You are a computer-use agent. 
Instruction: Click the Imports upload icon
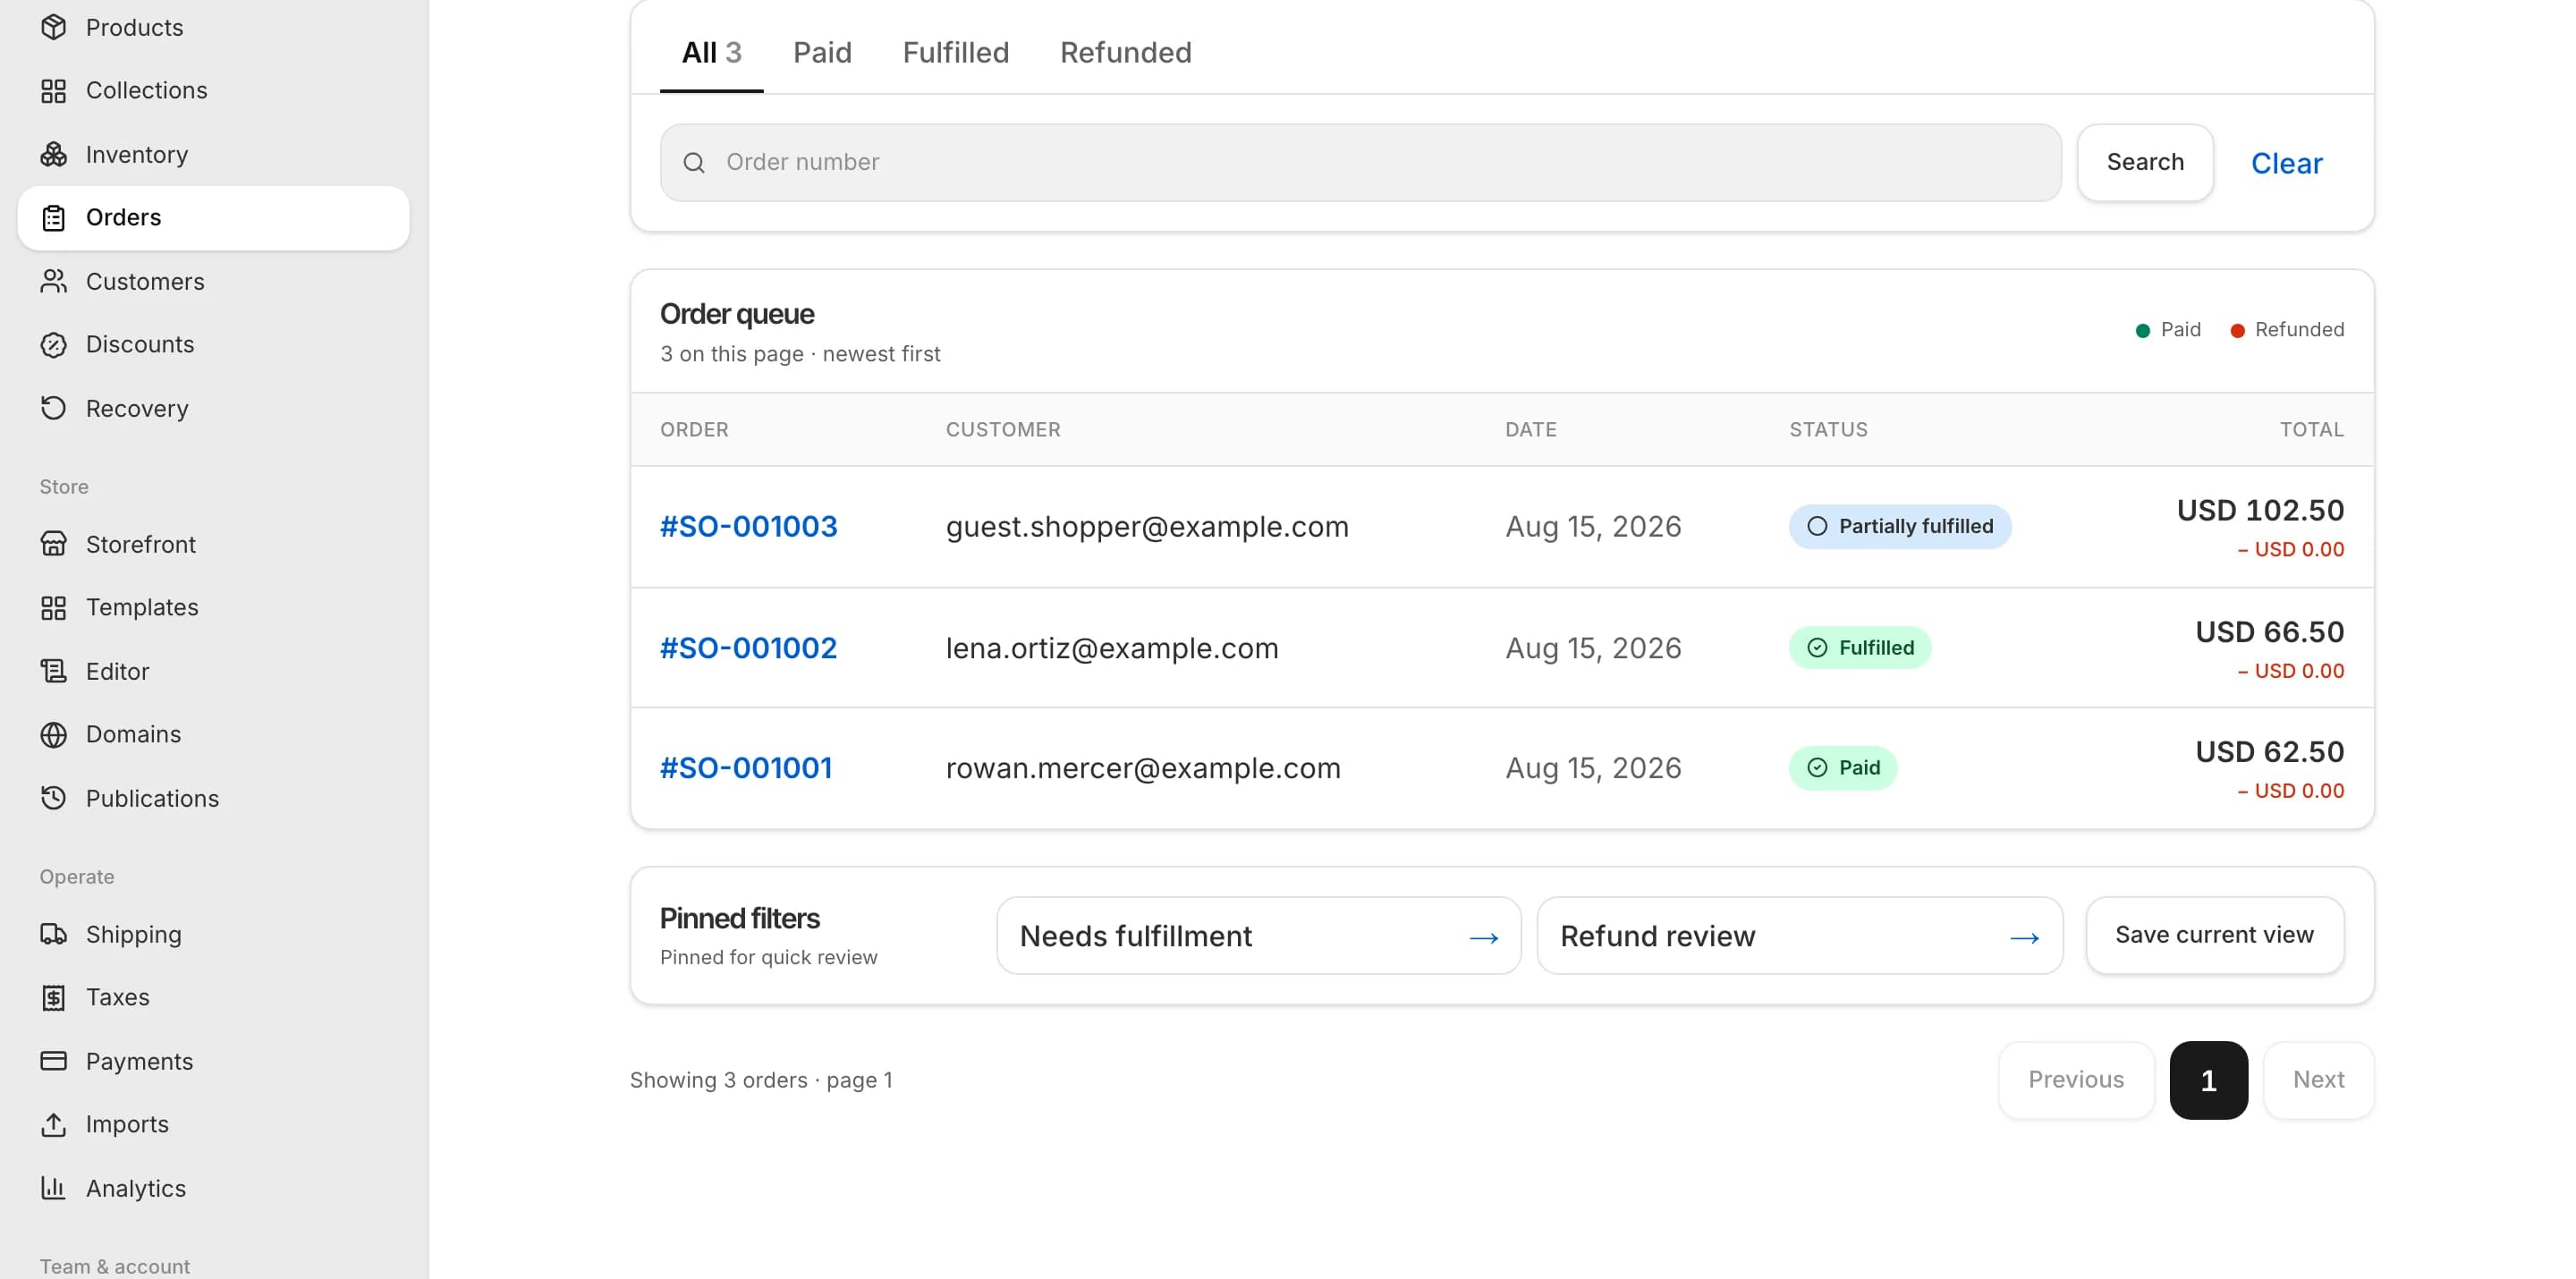[53, 1125]
